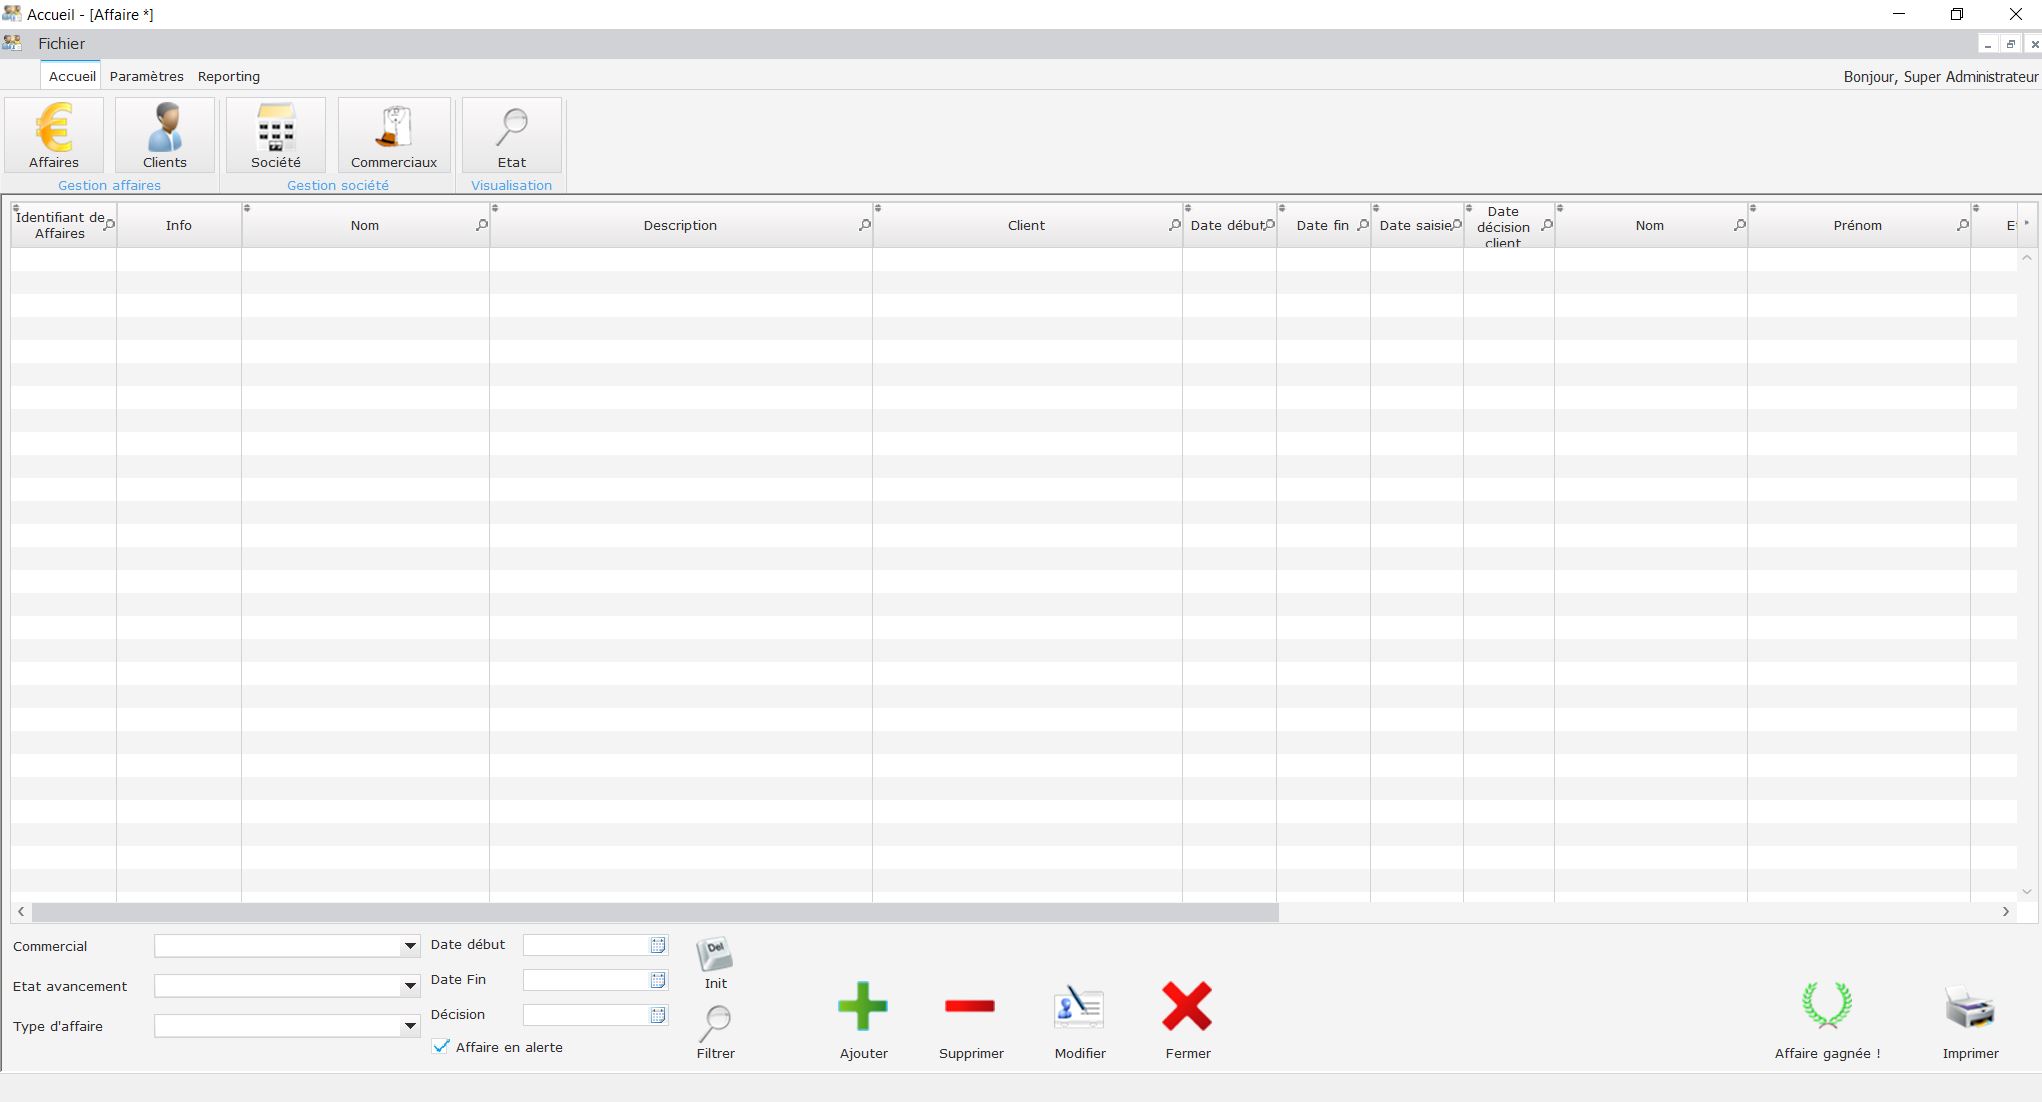Open the Date début calendar picker
This screenshot has width=2042, height=1102.
658,945
